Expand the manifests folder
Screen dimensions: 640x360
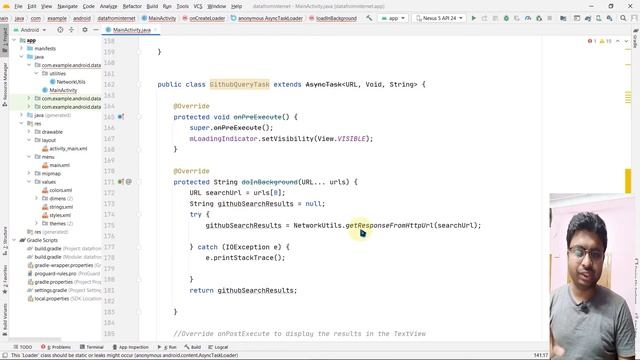point(22,48)
